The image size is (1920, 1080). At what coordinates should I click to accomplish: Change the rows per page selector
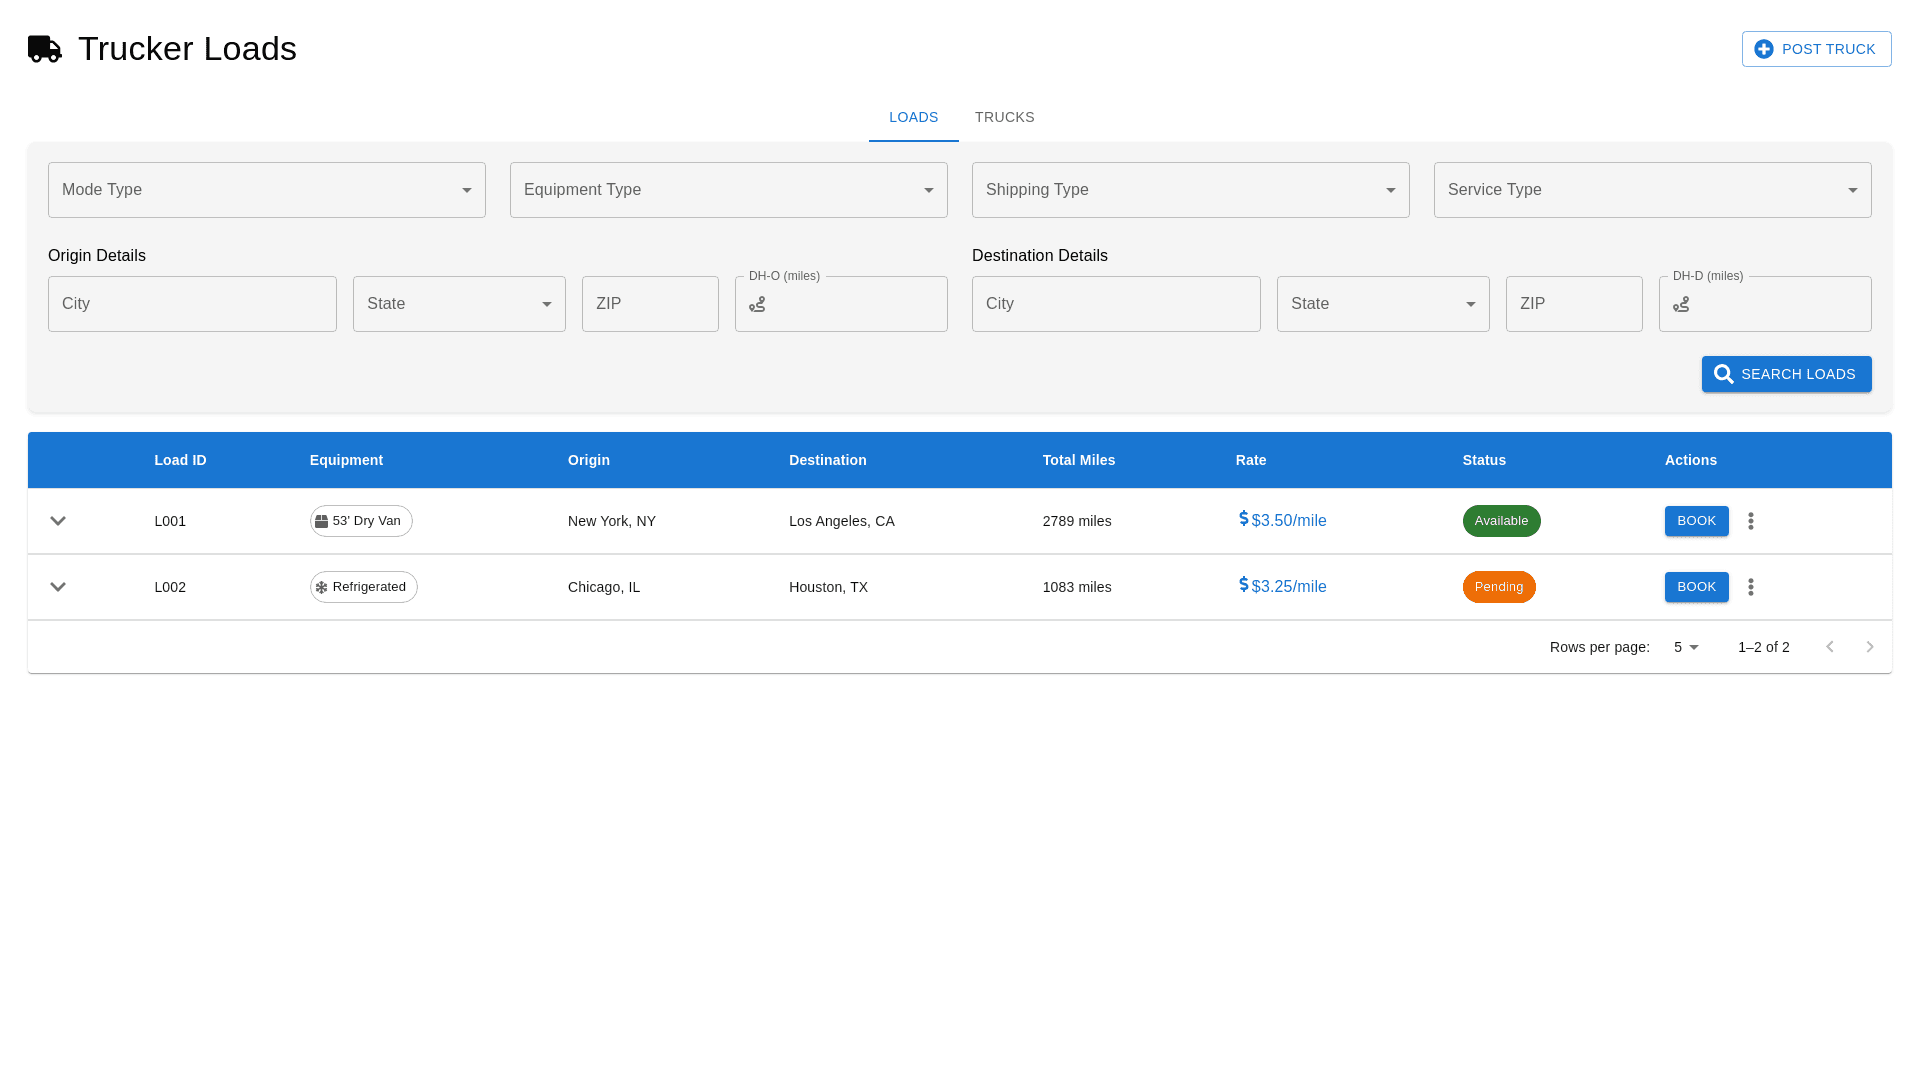coord(1686,647)
